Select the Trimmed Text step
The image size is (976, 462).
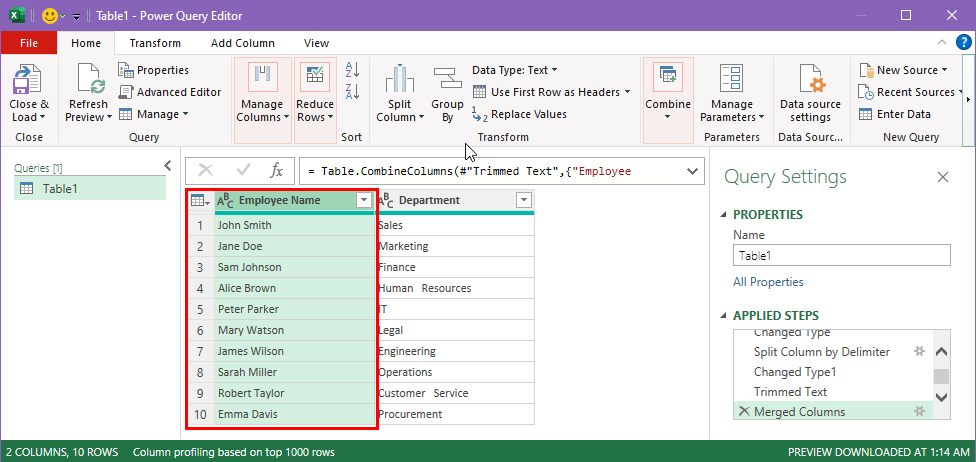pos(833,392)
